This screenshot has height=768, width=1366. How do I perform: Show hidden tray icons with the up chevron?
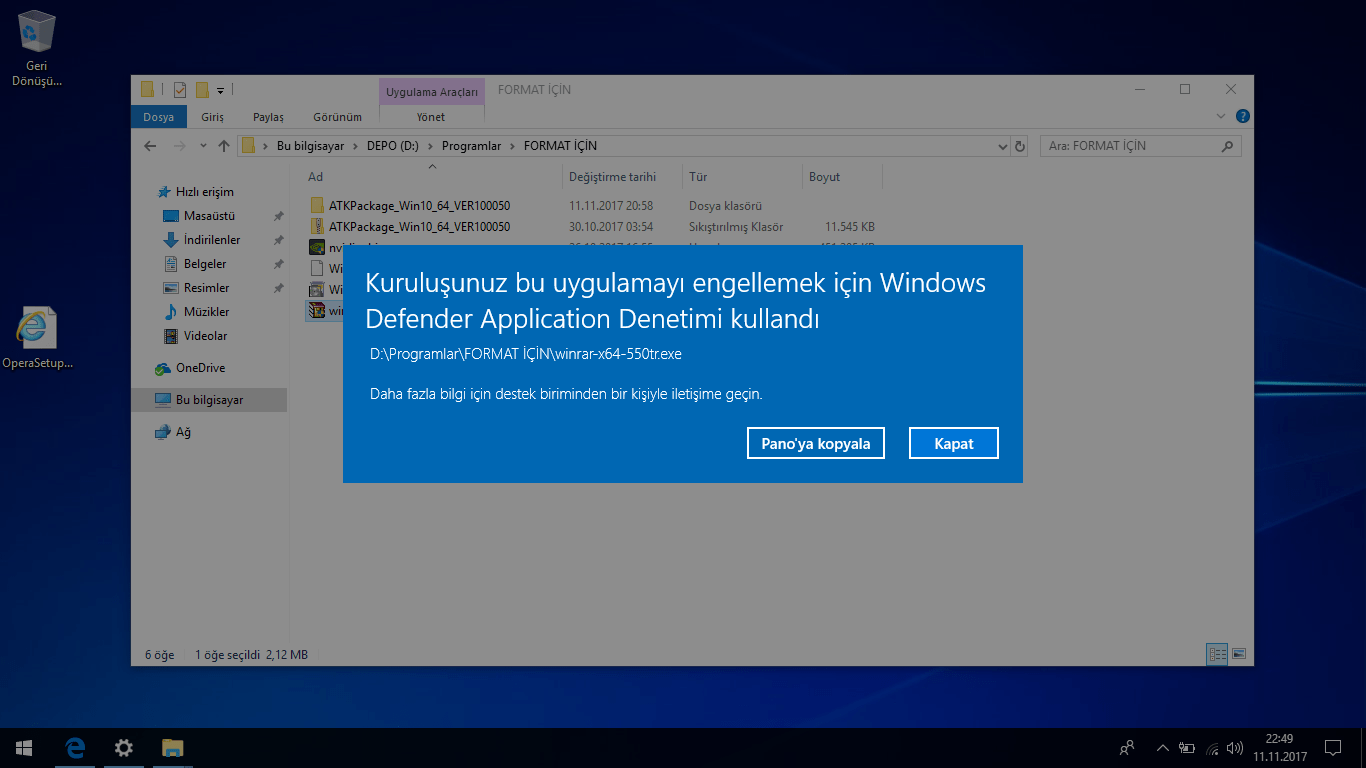point(1162,747)
